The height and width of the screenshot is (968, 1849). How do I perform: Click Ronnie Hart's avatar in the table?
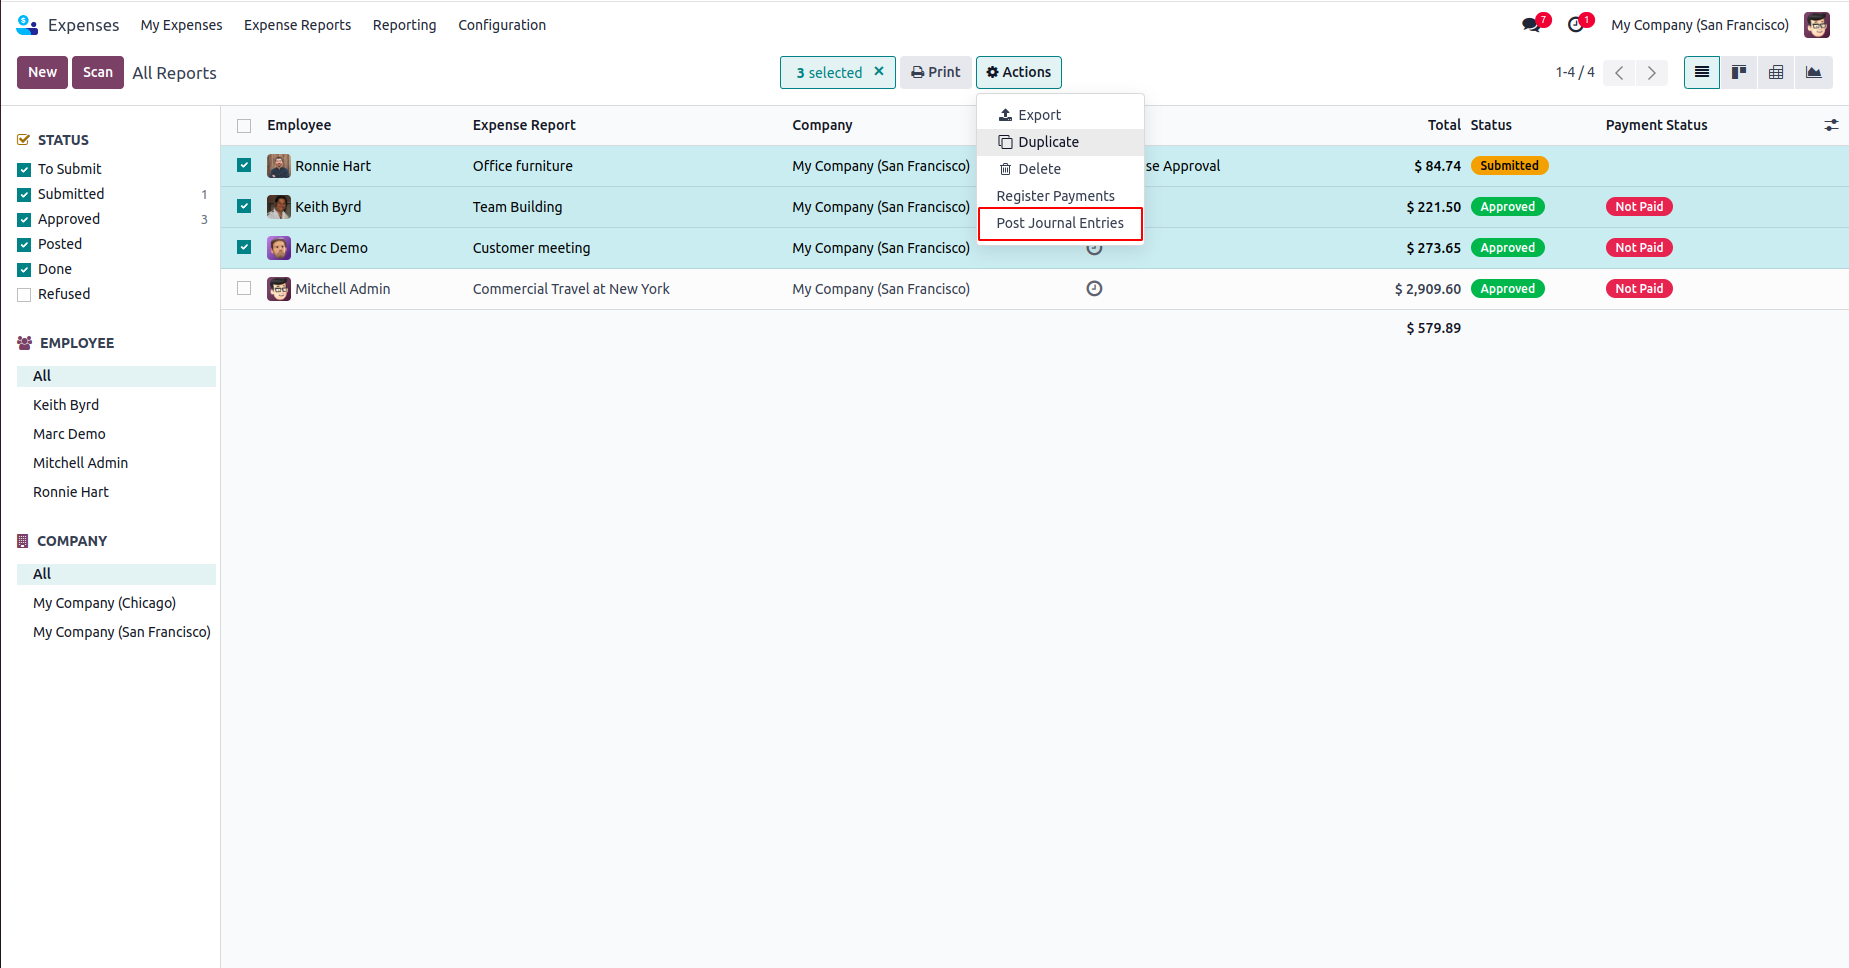tap(279, 166)
